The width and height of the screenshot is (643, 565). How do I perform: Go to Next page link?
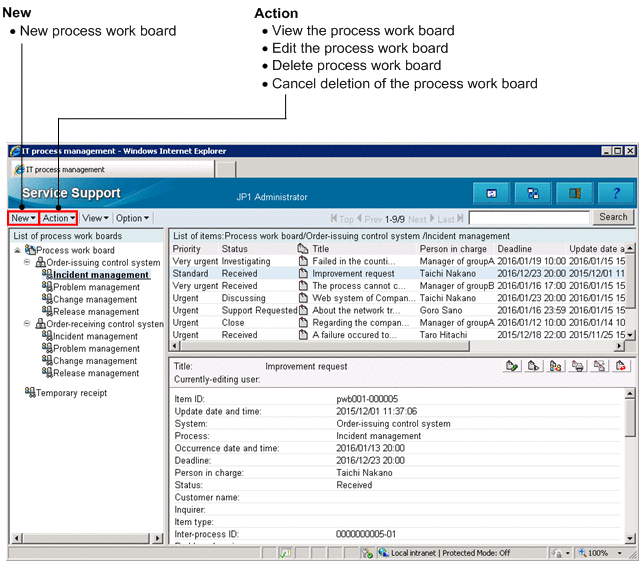421,219
